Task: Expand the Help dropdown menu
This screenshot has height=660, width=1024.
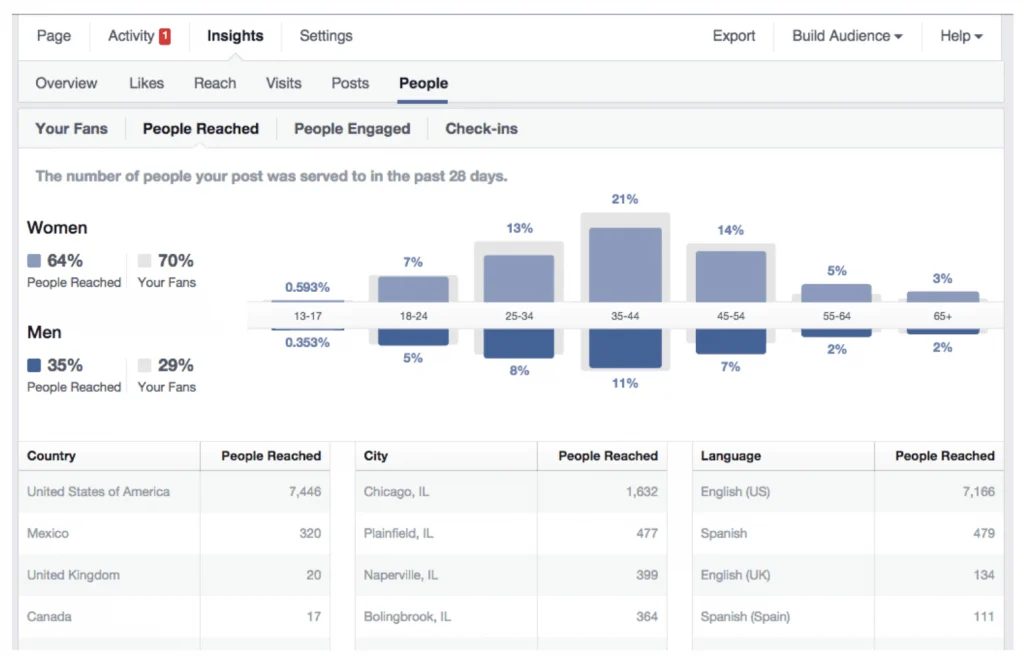Action: 961,36
